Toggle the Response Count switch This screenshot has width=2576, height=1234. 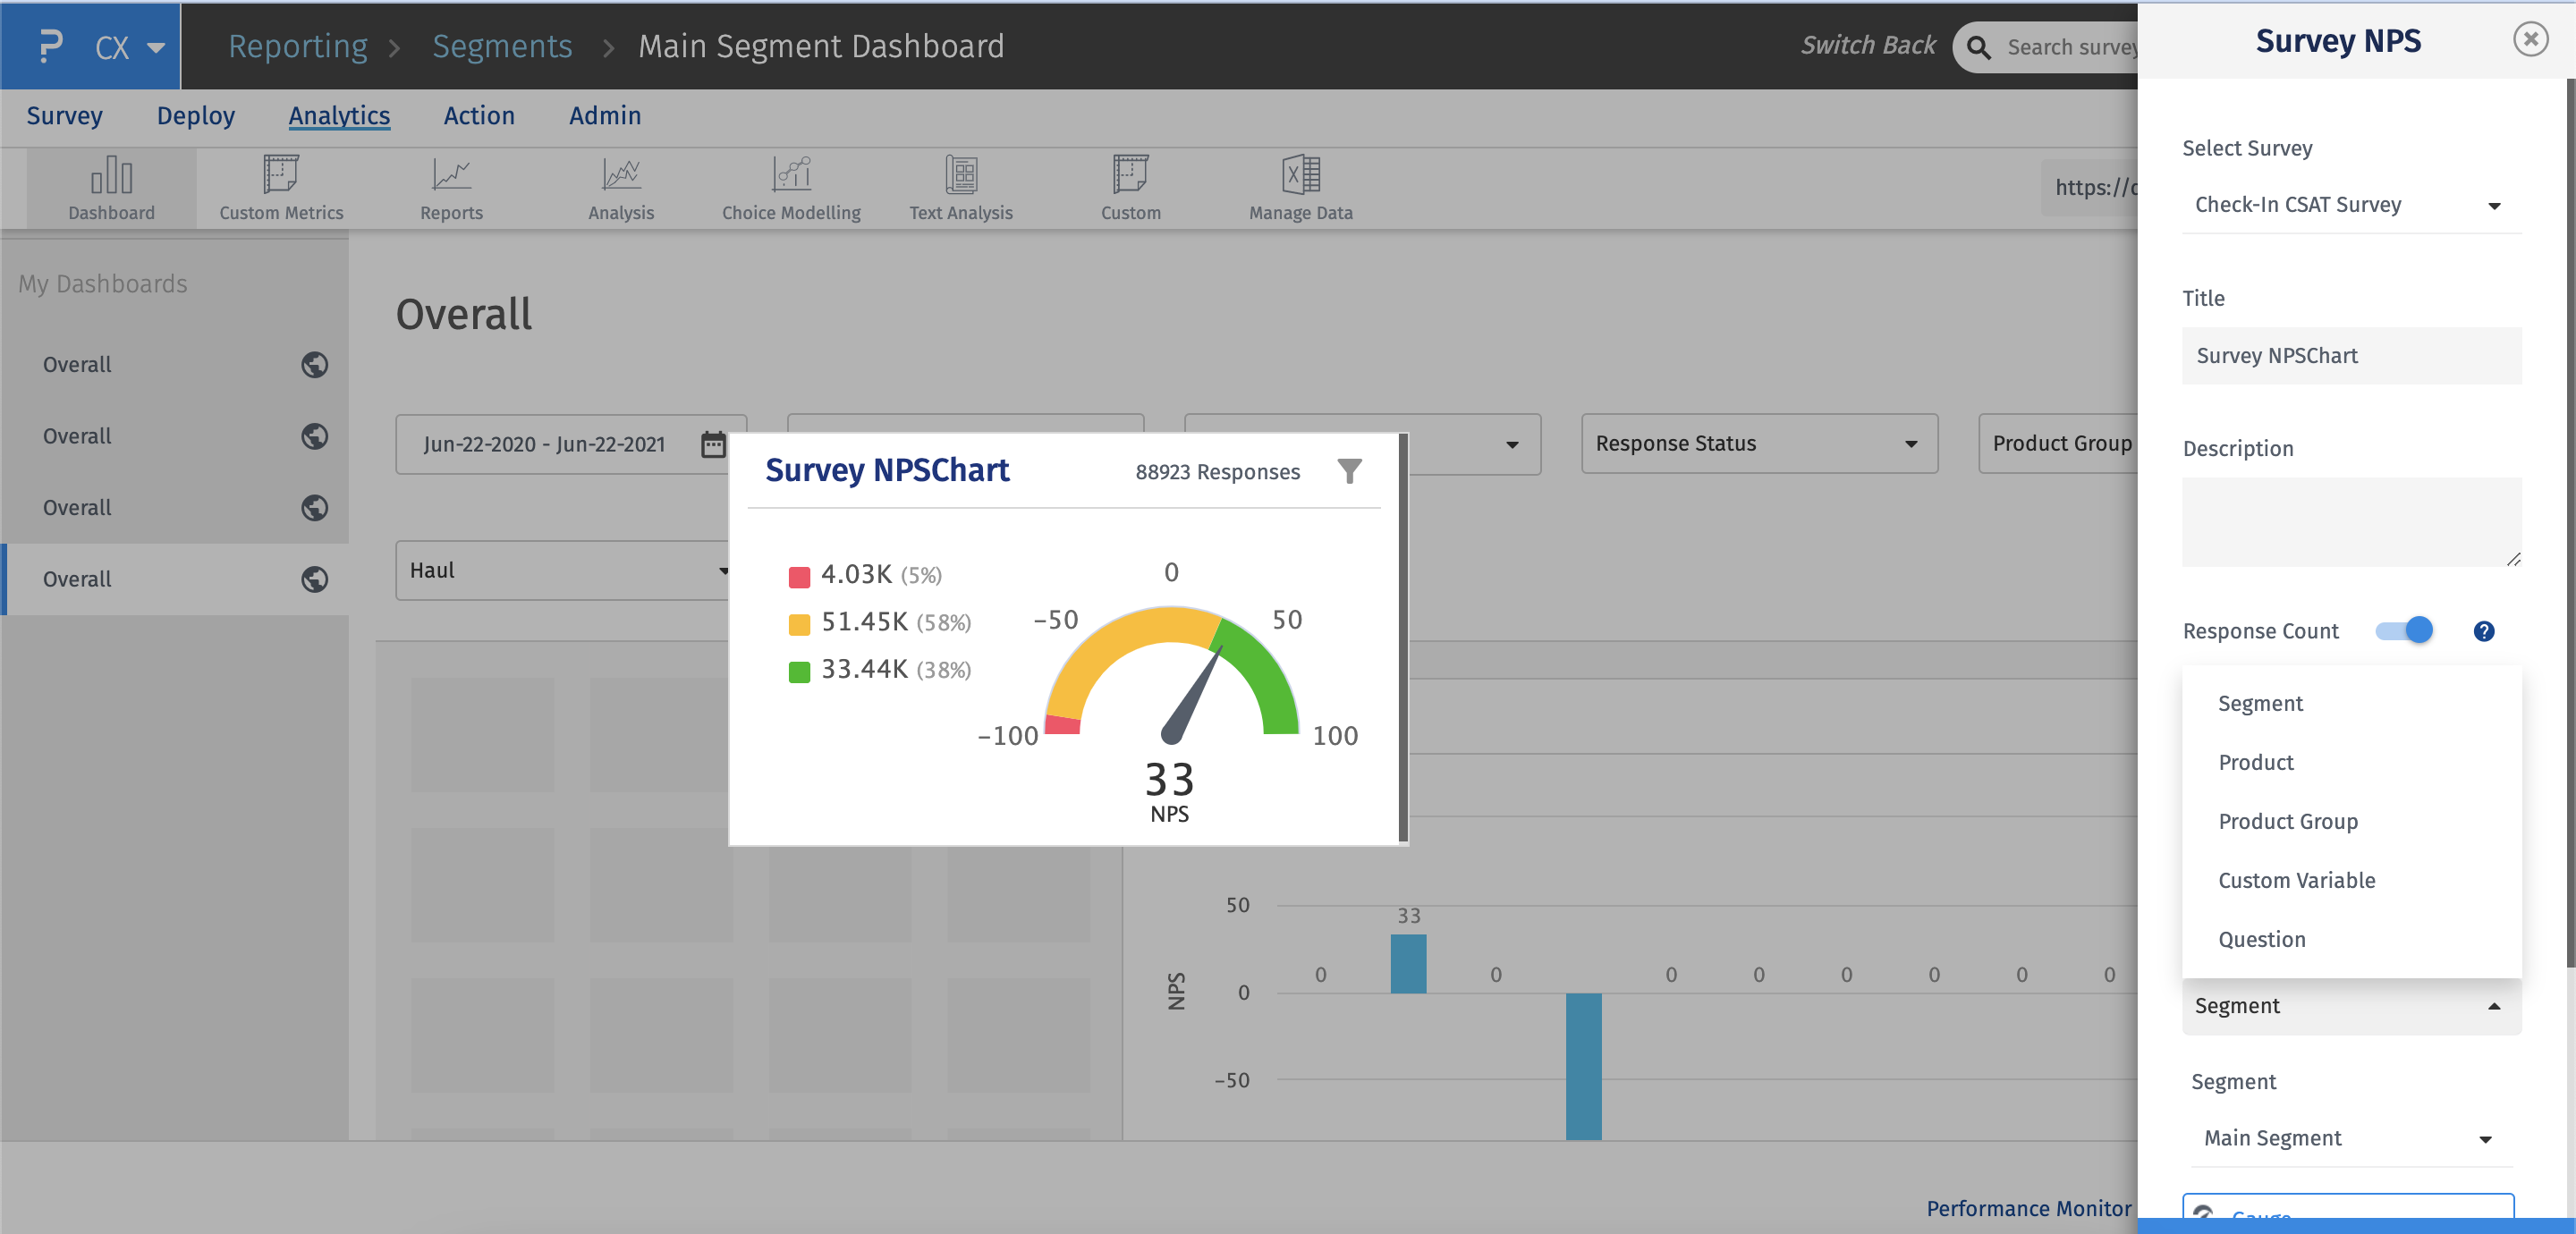2404,630
